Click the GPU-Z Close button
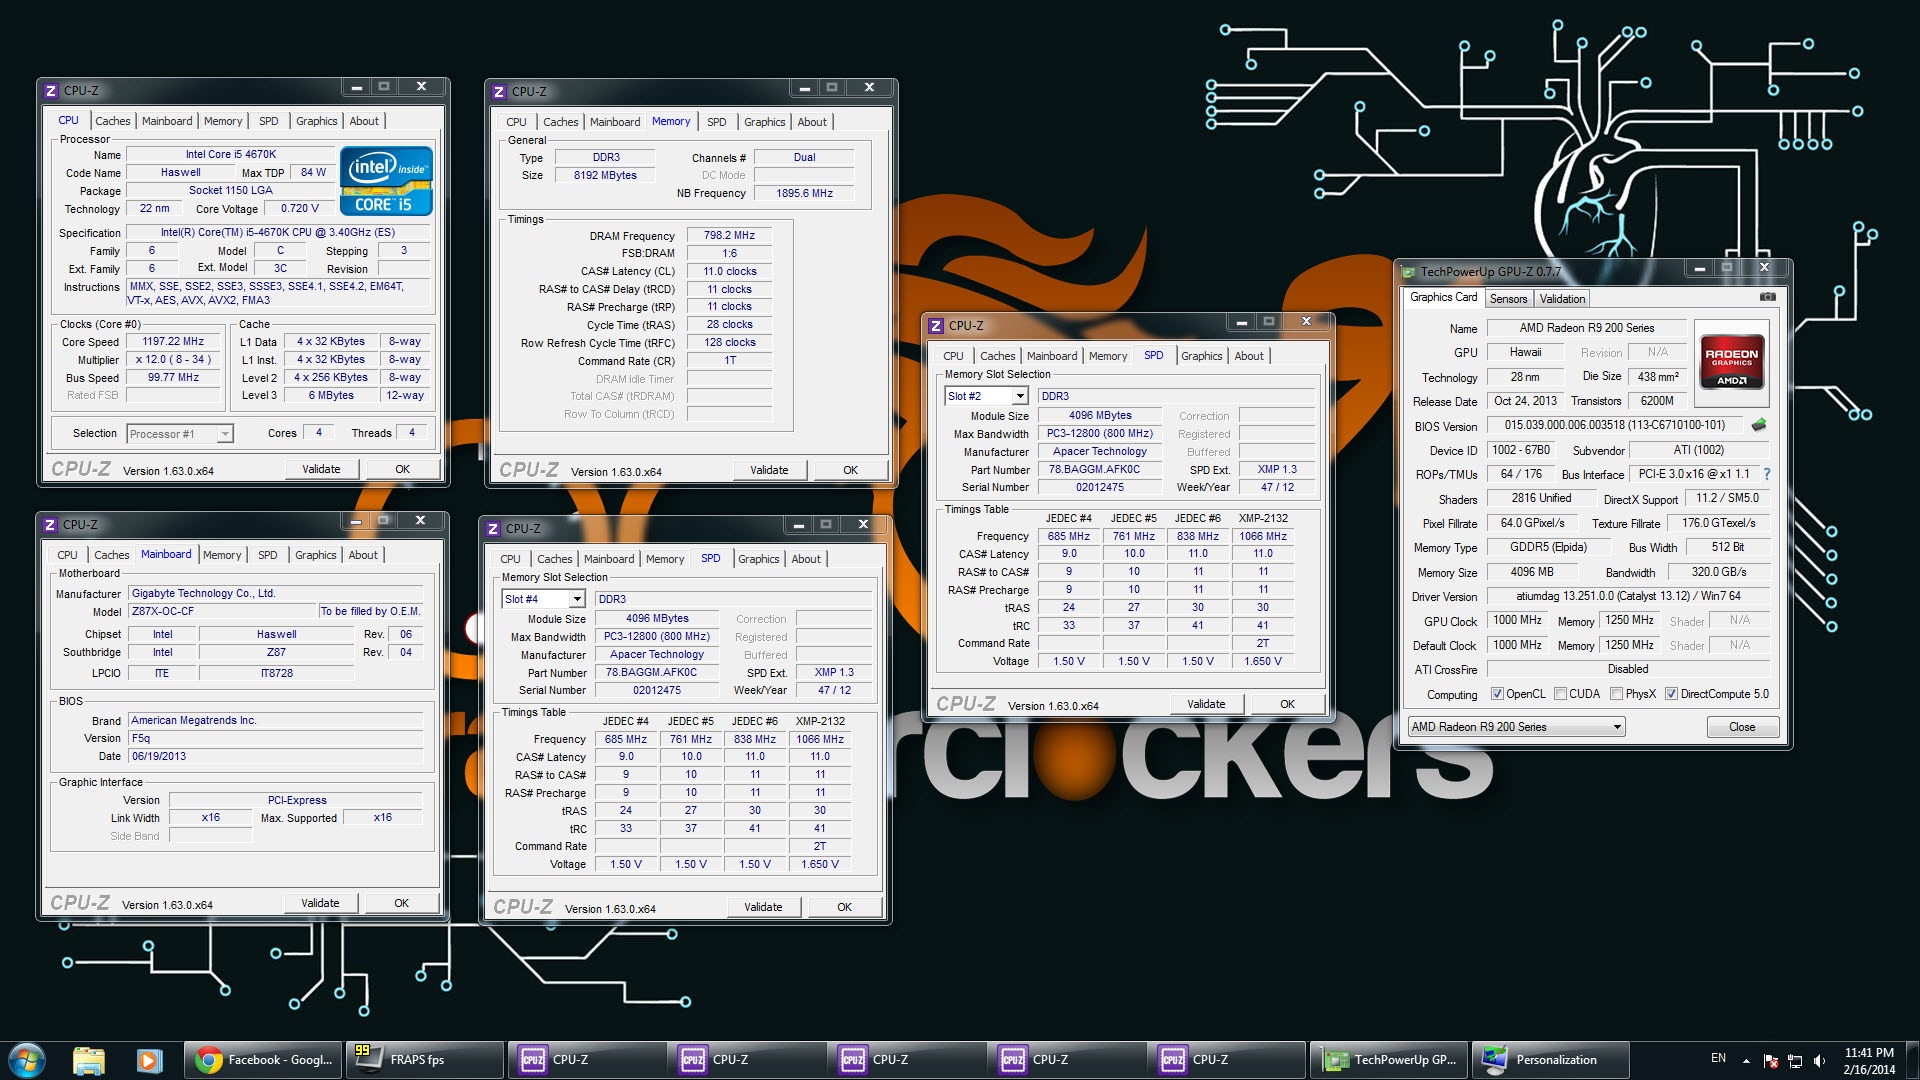Screen dimensions: 1920x1080 (x=1741, y=727)
